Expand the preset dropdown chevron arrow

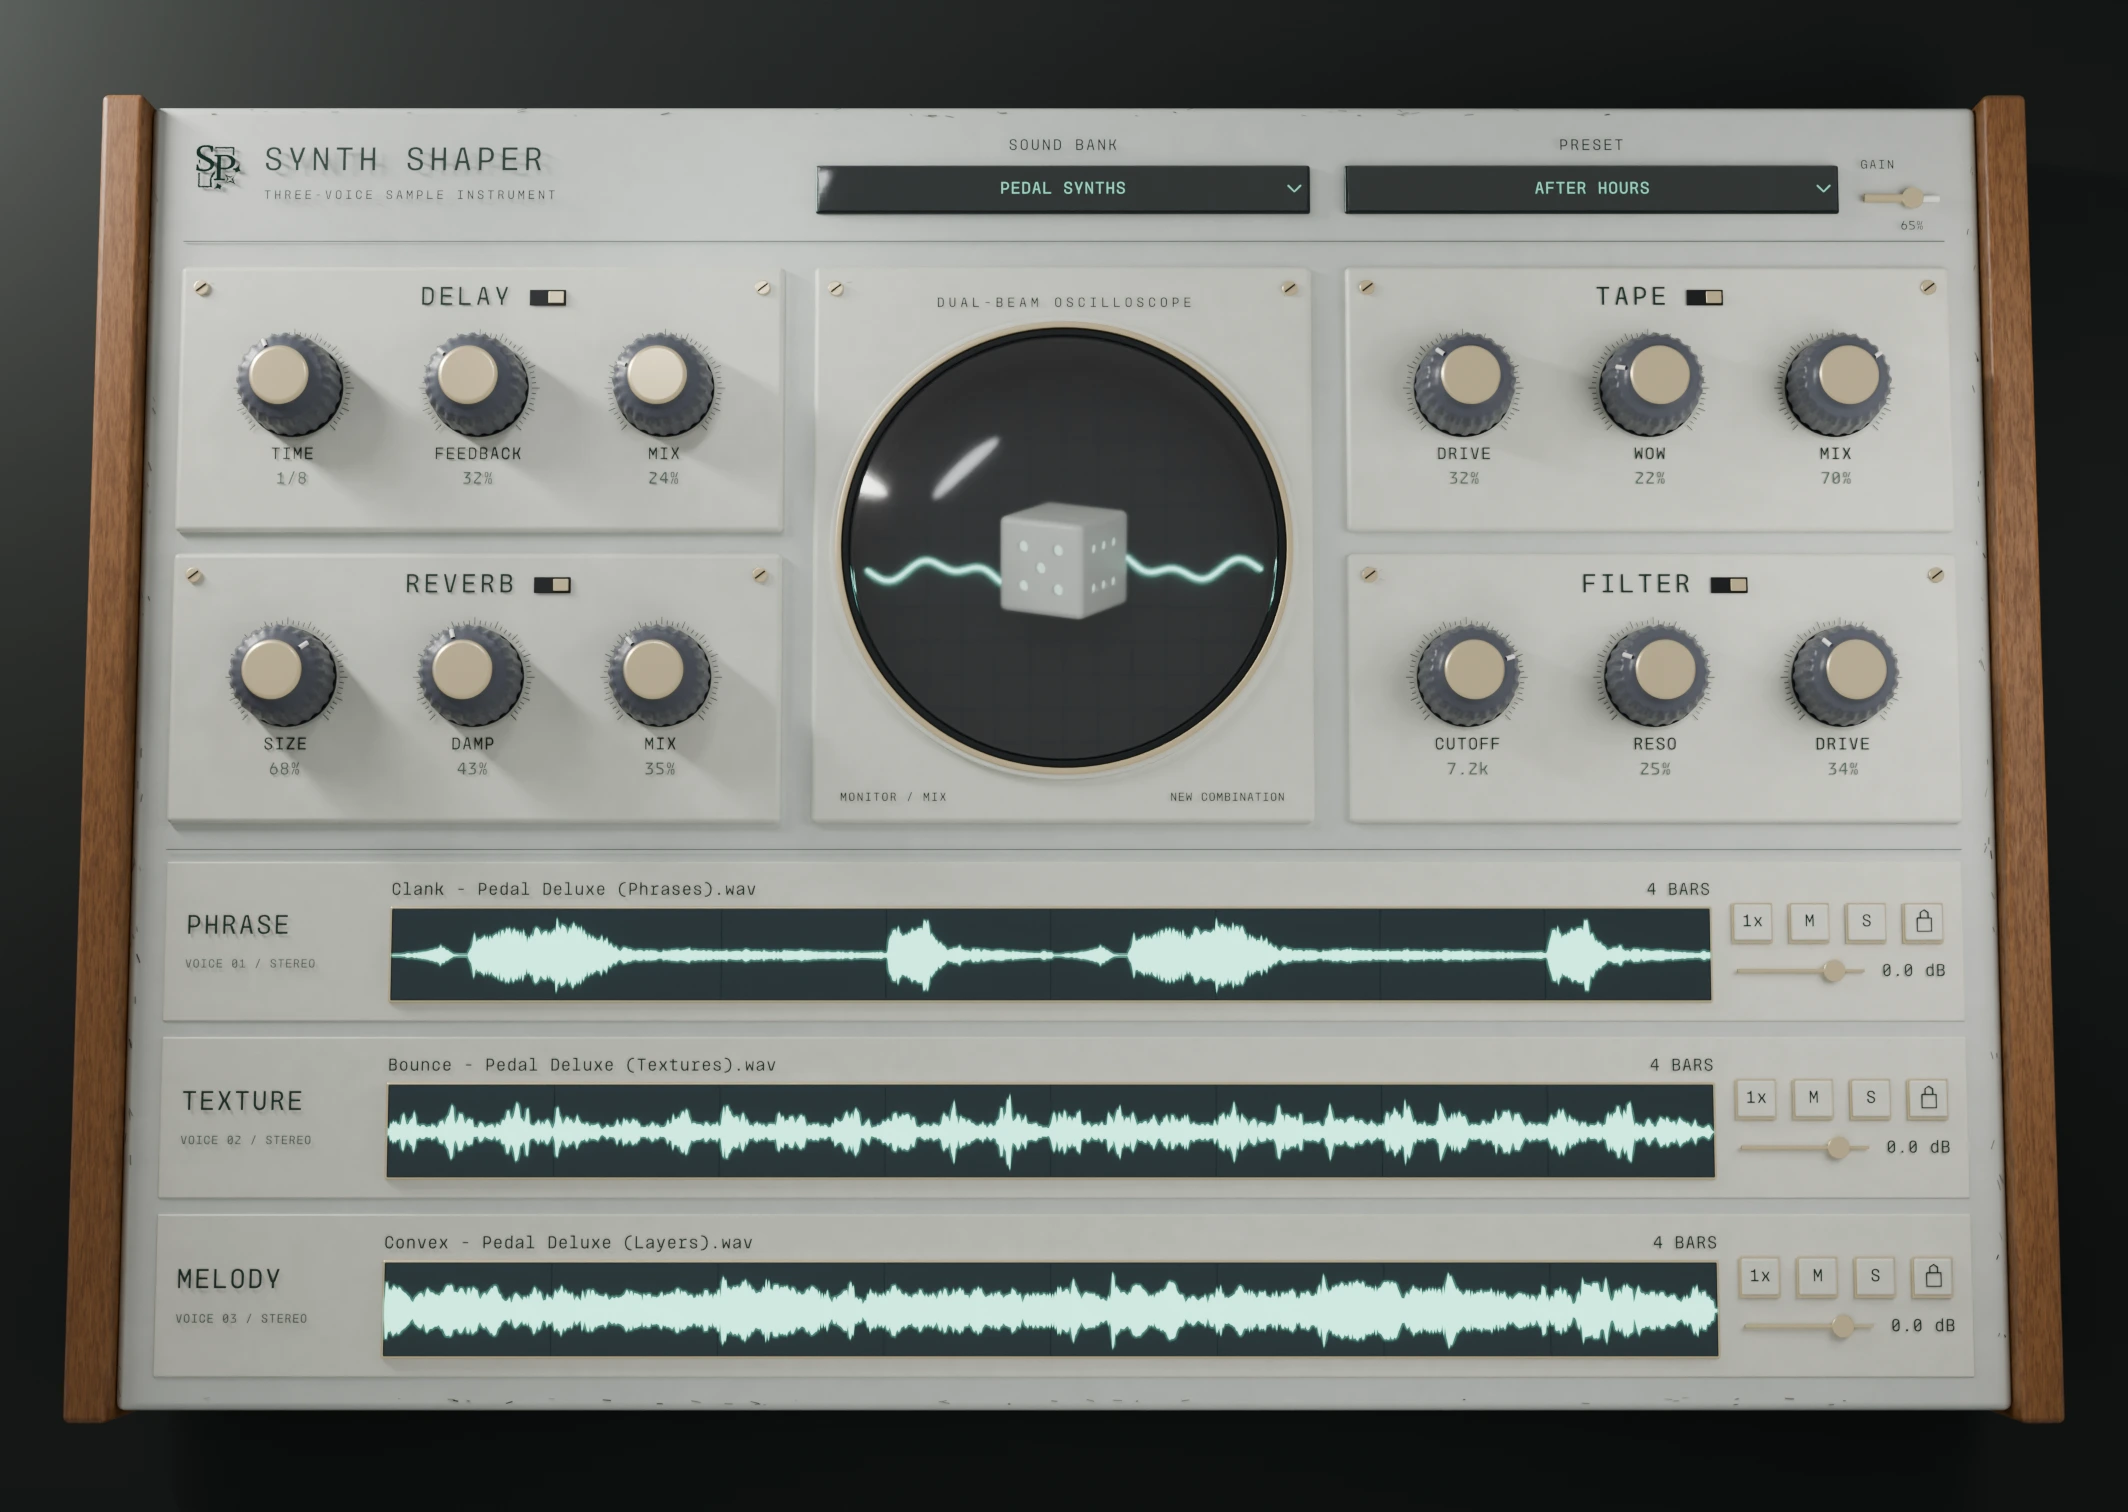tap(1822, 189)
